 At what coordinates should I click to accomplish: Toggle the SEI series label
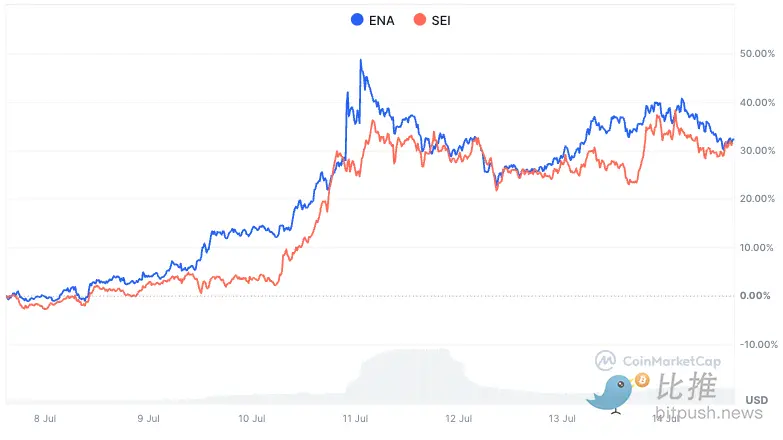click(x=442, y=19)
